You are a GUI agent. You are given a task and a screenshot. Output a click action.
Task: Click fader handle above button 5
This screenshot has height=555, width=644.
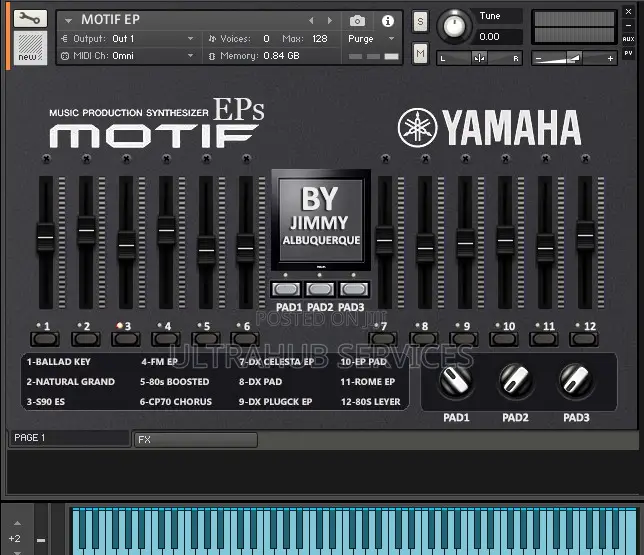[x=206, y=250]
